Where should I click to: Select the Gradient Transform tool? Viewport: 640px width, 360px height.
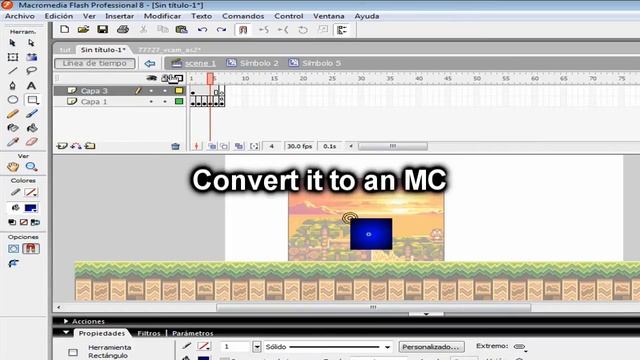(31, 57)
